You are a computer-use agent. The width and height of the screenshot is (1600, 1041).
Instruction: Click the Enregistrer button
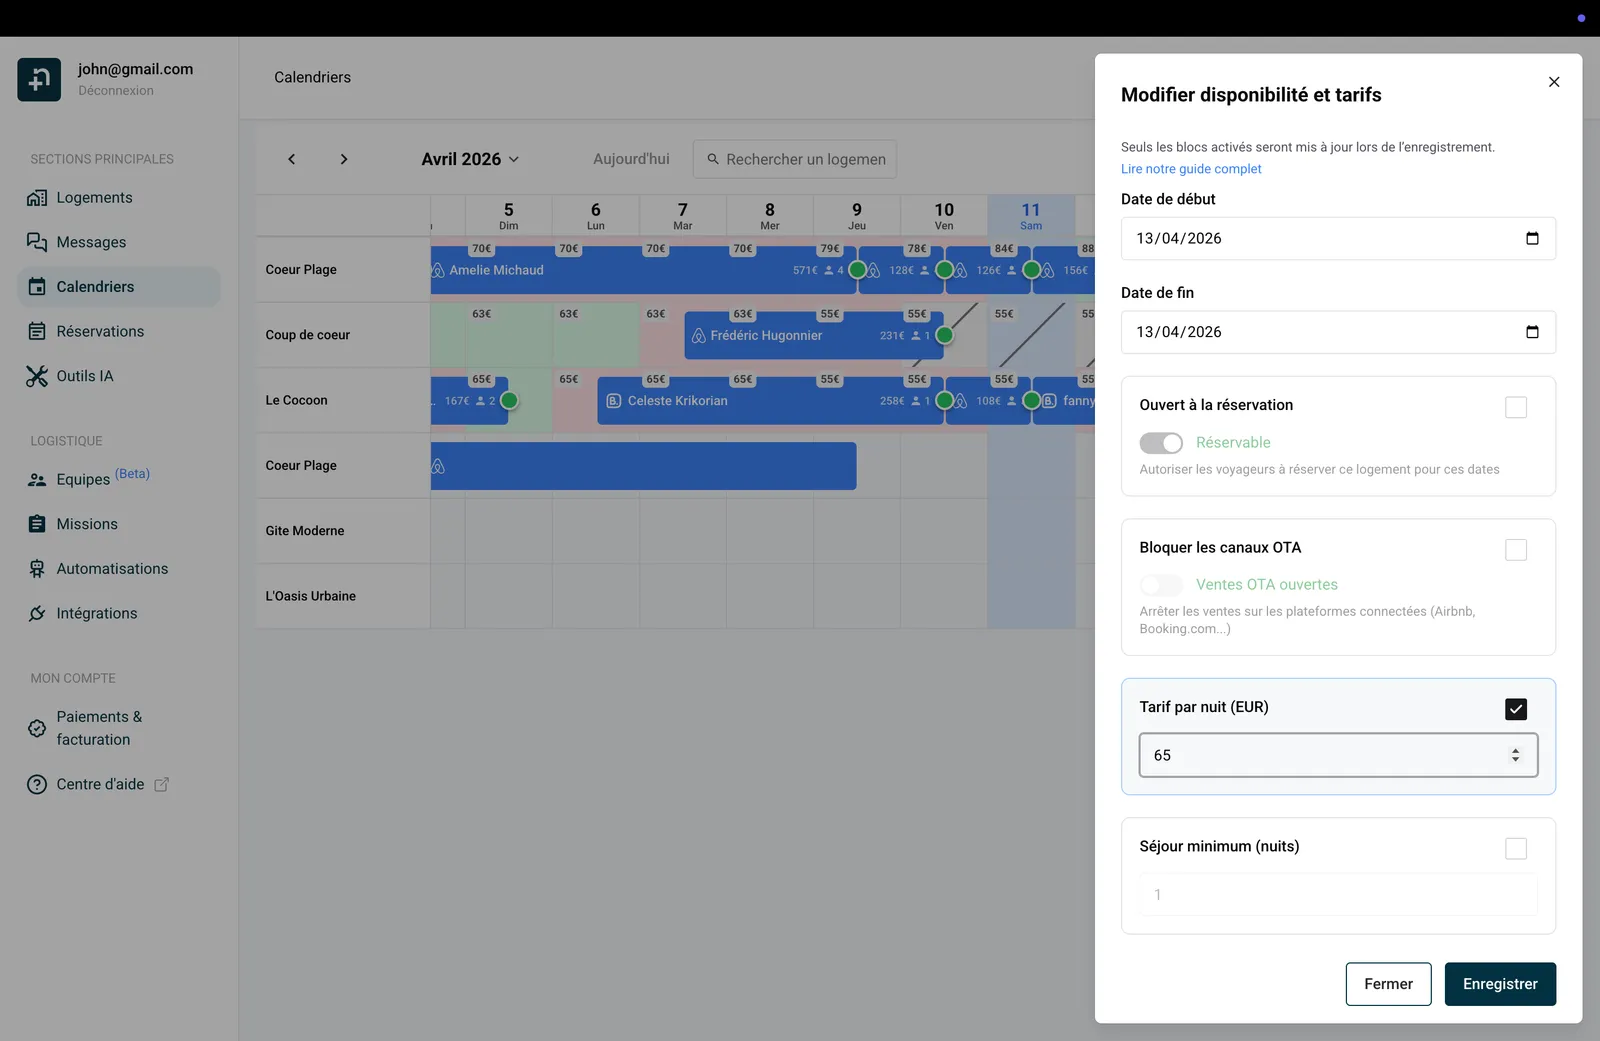click(x=1500, y=984)
